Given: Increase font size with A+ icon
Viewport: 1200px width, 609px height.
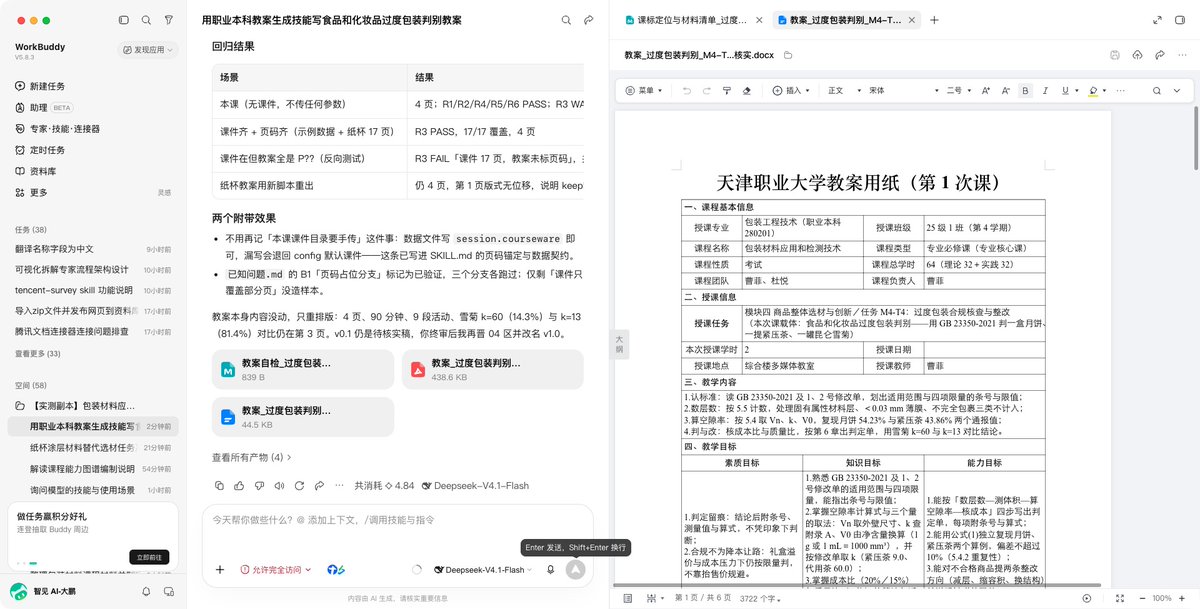Looking at the screenshot, I should tap(986, 91).
